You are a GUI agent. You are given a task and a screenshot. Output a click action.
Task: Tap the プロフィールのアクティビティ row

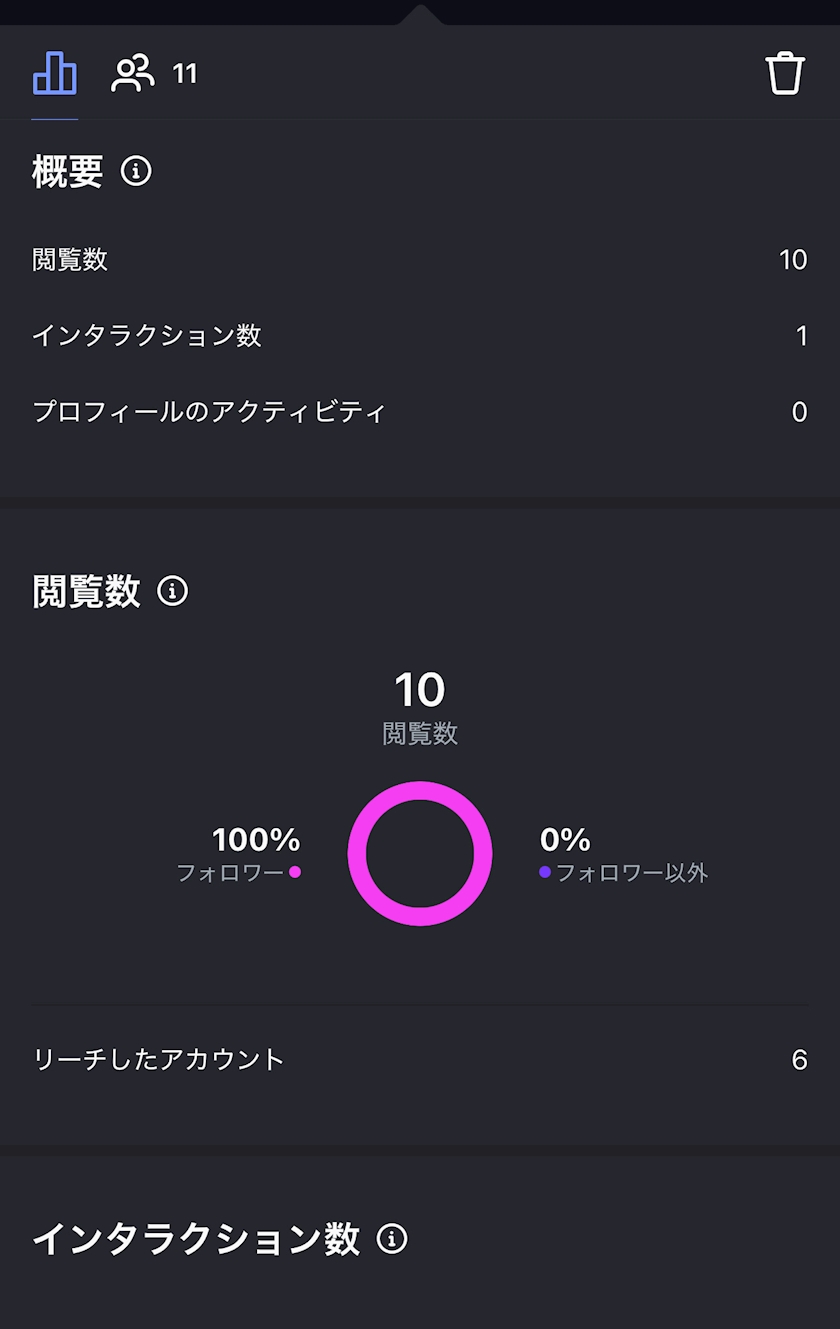click(x=420, y=411)
